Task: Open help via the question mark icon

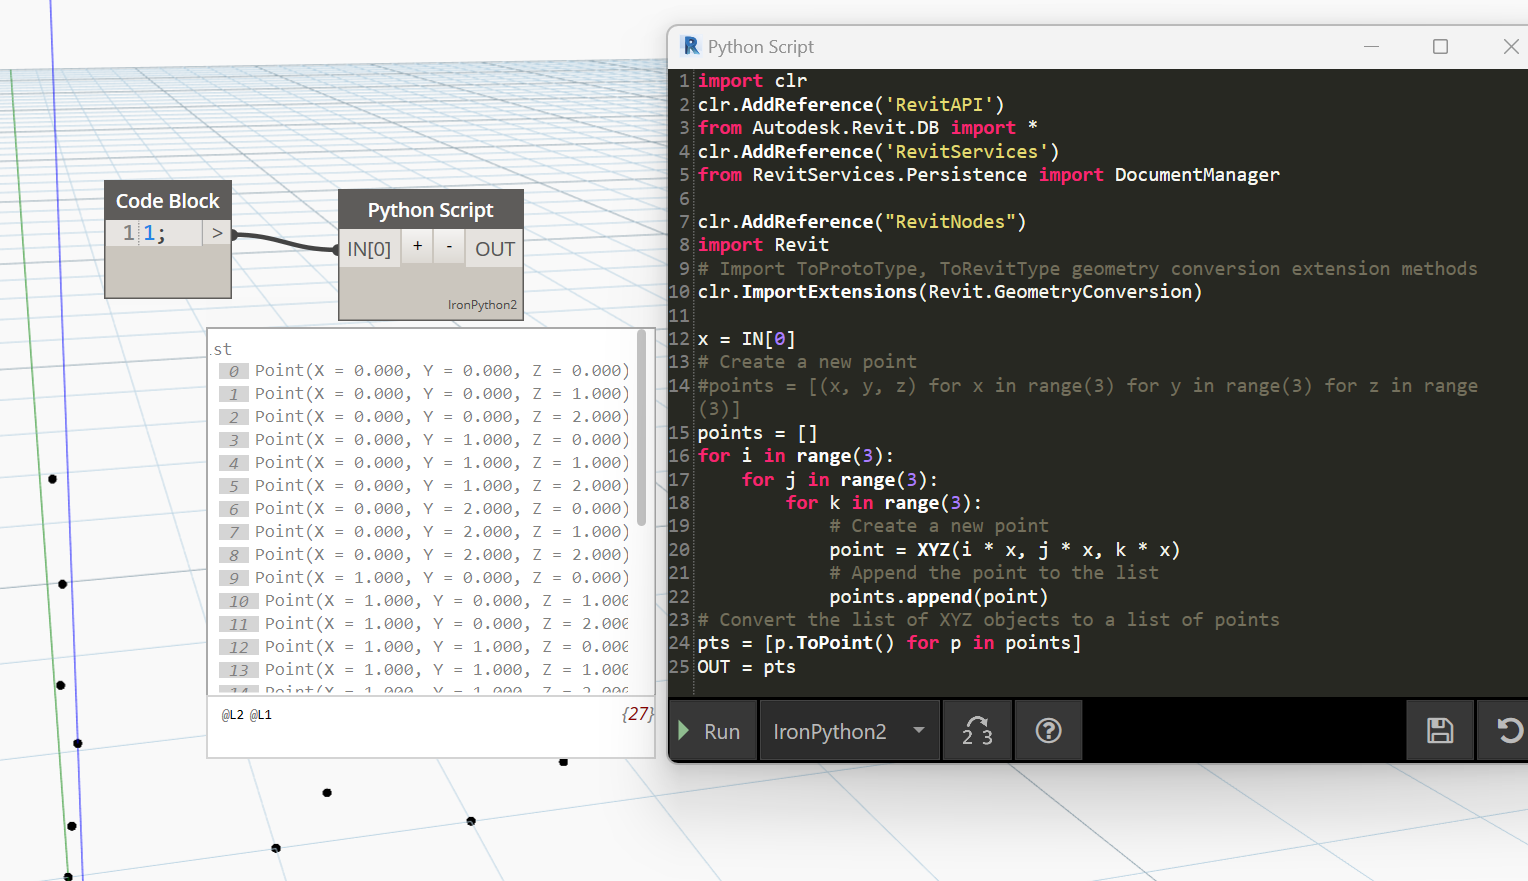Action: pyautogui.click(x=1048, y=730)
